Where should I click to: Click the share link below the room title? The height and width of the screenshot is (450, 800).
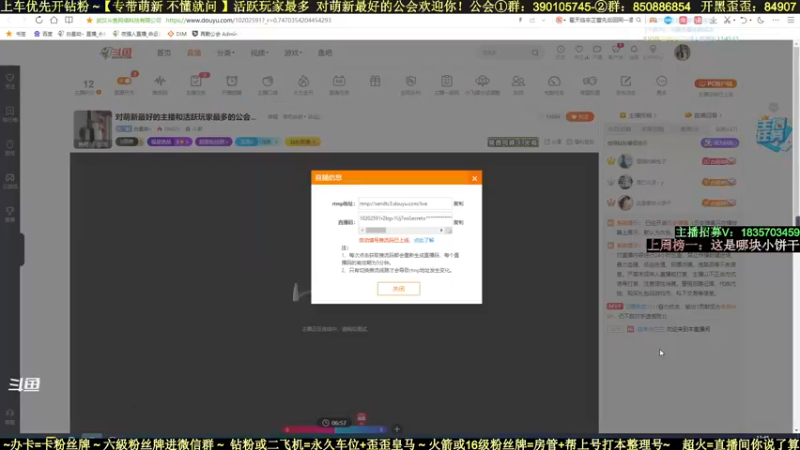coord(553,142)
